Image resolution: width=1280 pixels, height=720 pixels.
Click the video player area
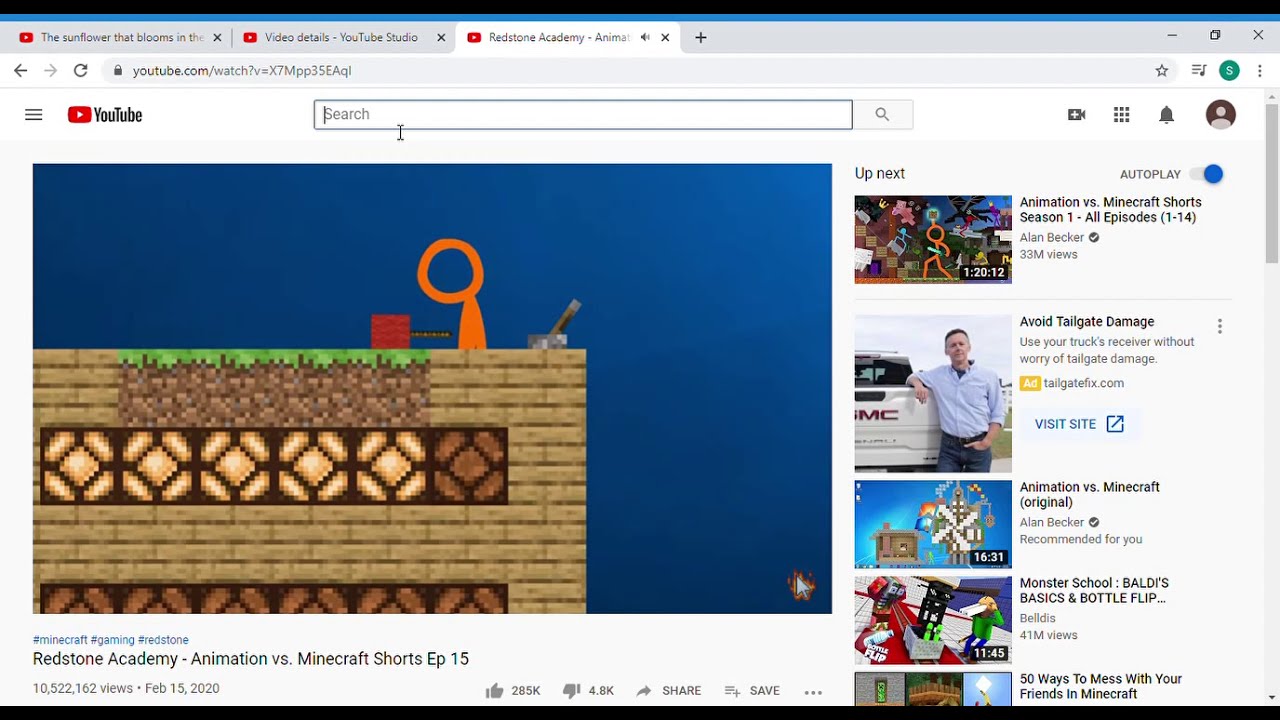432,389
